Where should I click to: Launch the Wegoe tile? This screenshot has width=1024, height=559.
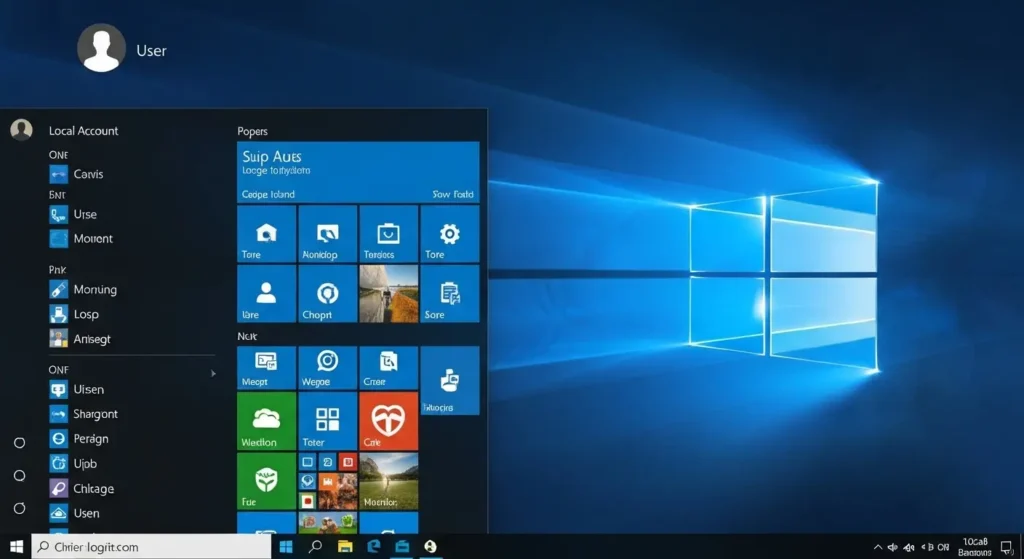tap(327, 368)
